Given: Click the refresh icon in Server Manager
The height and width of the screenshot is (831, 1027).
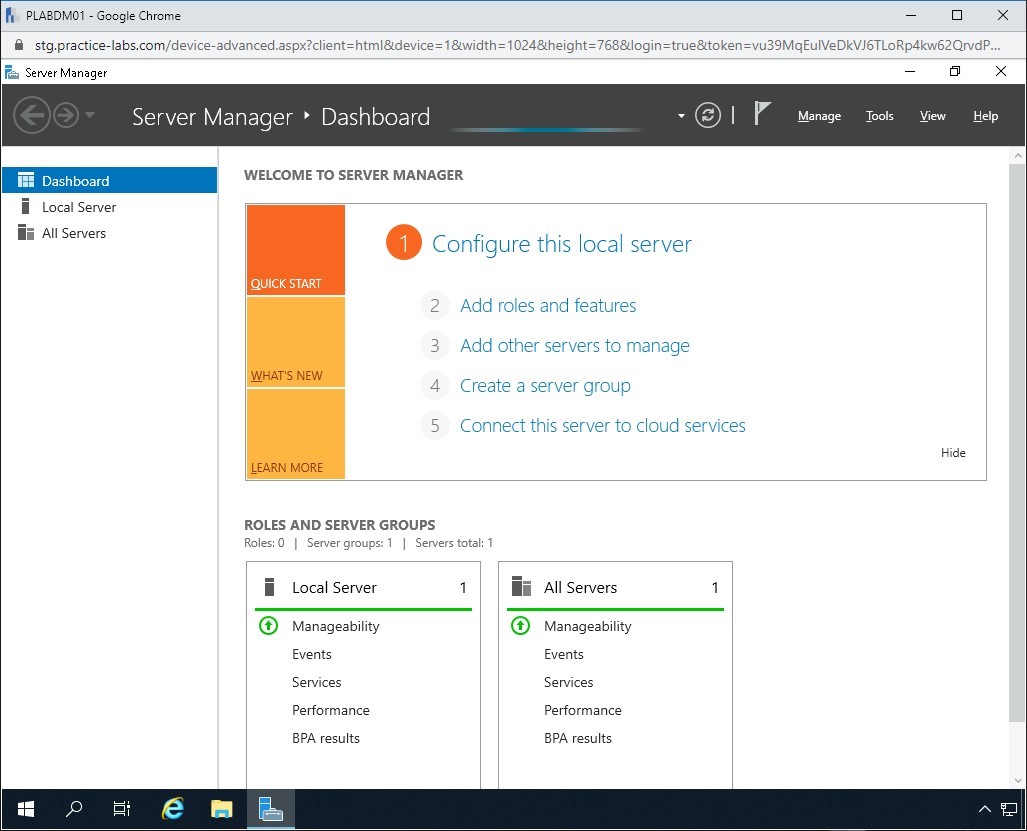Looking at the screenshot, I should click(708, 115).
